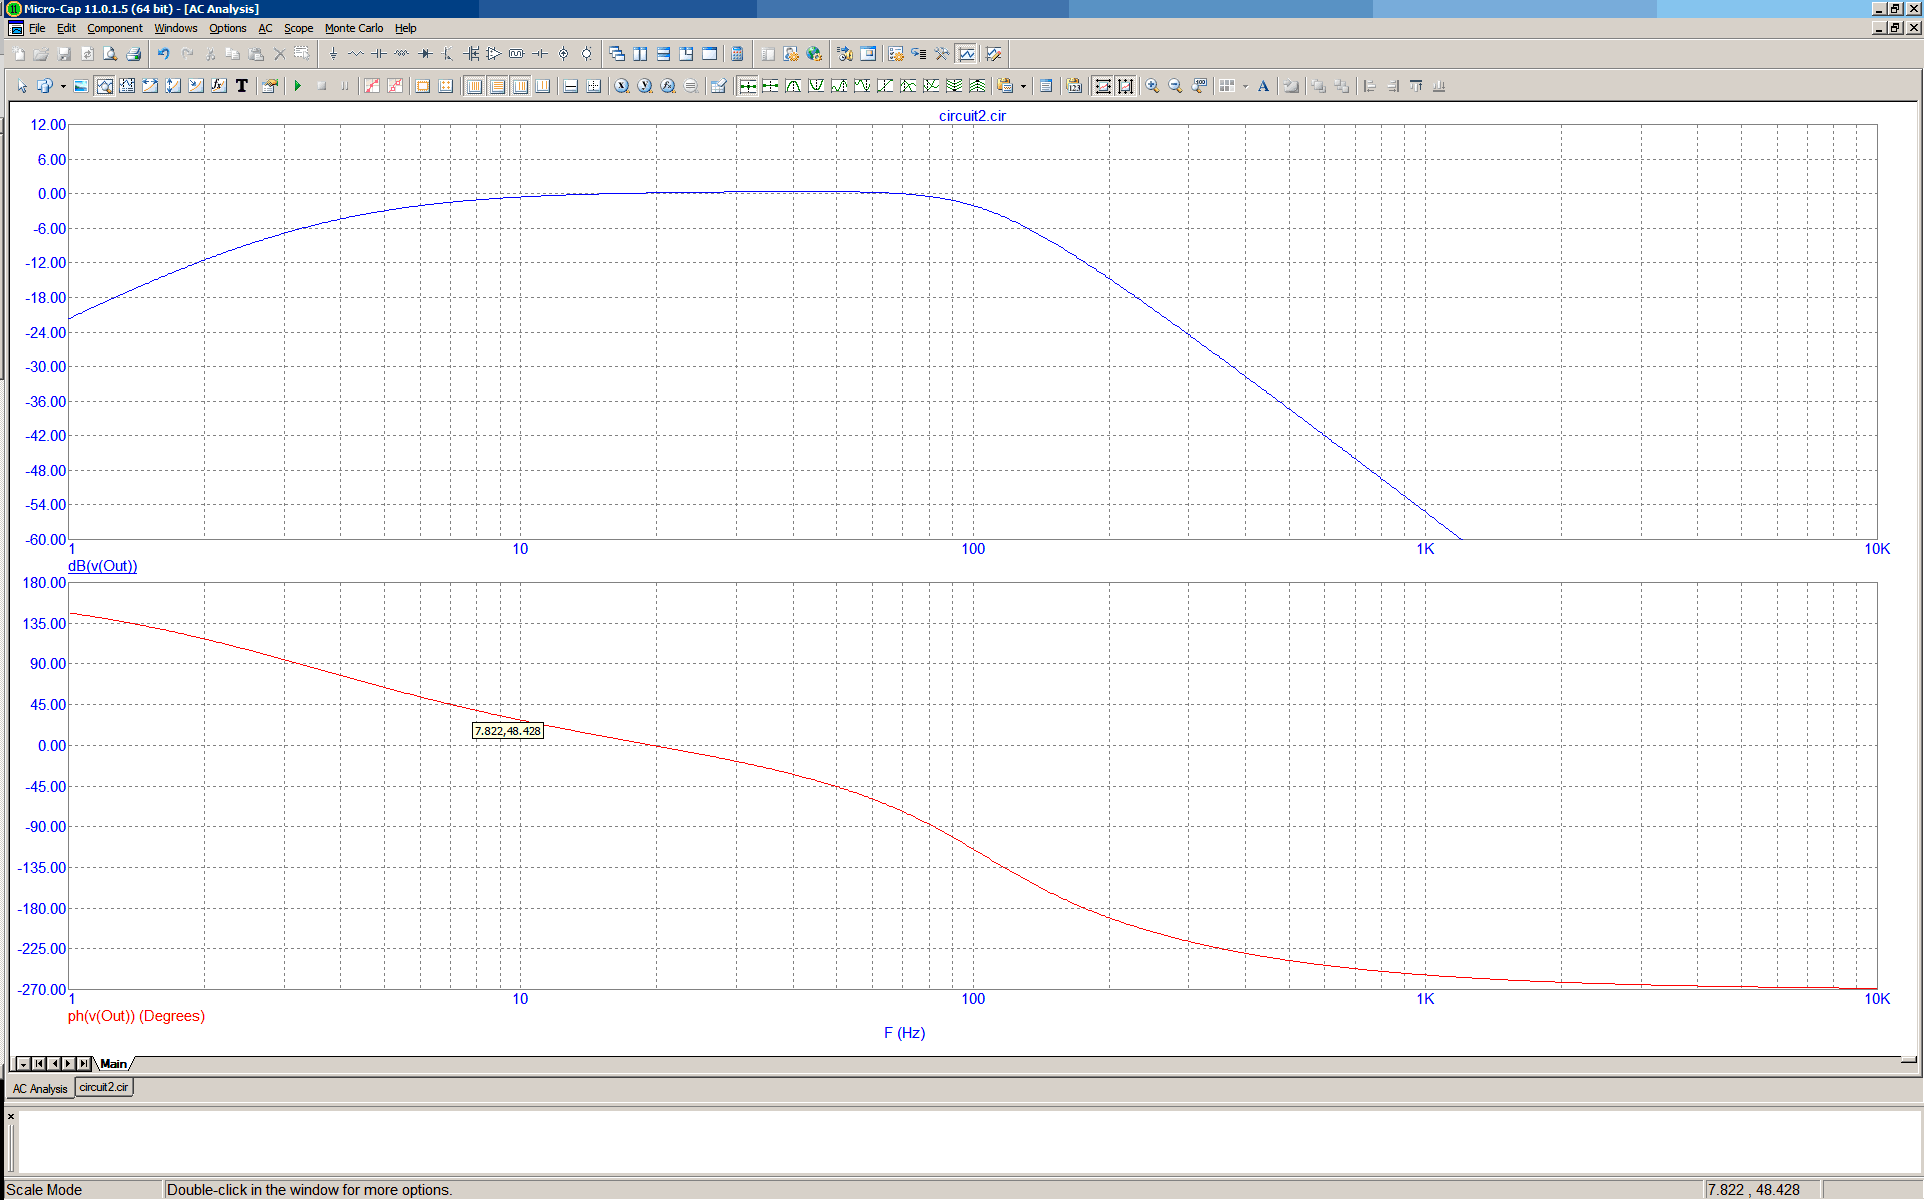Expand the dropdown arrow beside clipboard icon

(x=1023, y=86)
